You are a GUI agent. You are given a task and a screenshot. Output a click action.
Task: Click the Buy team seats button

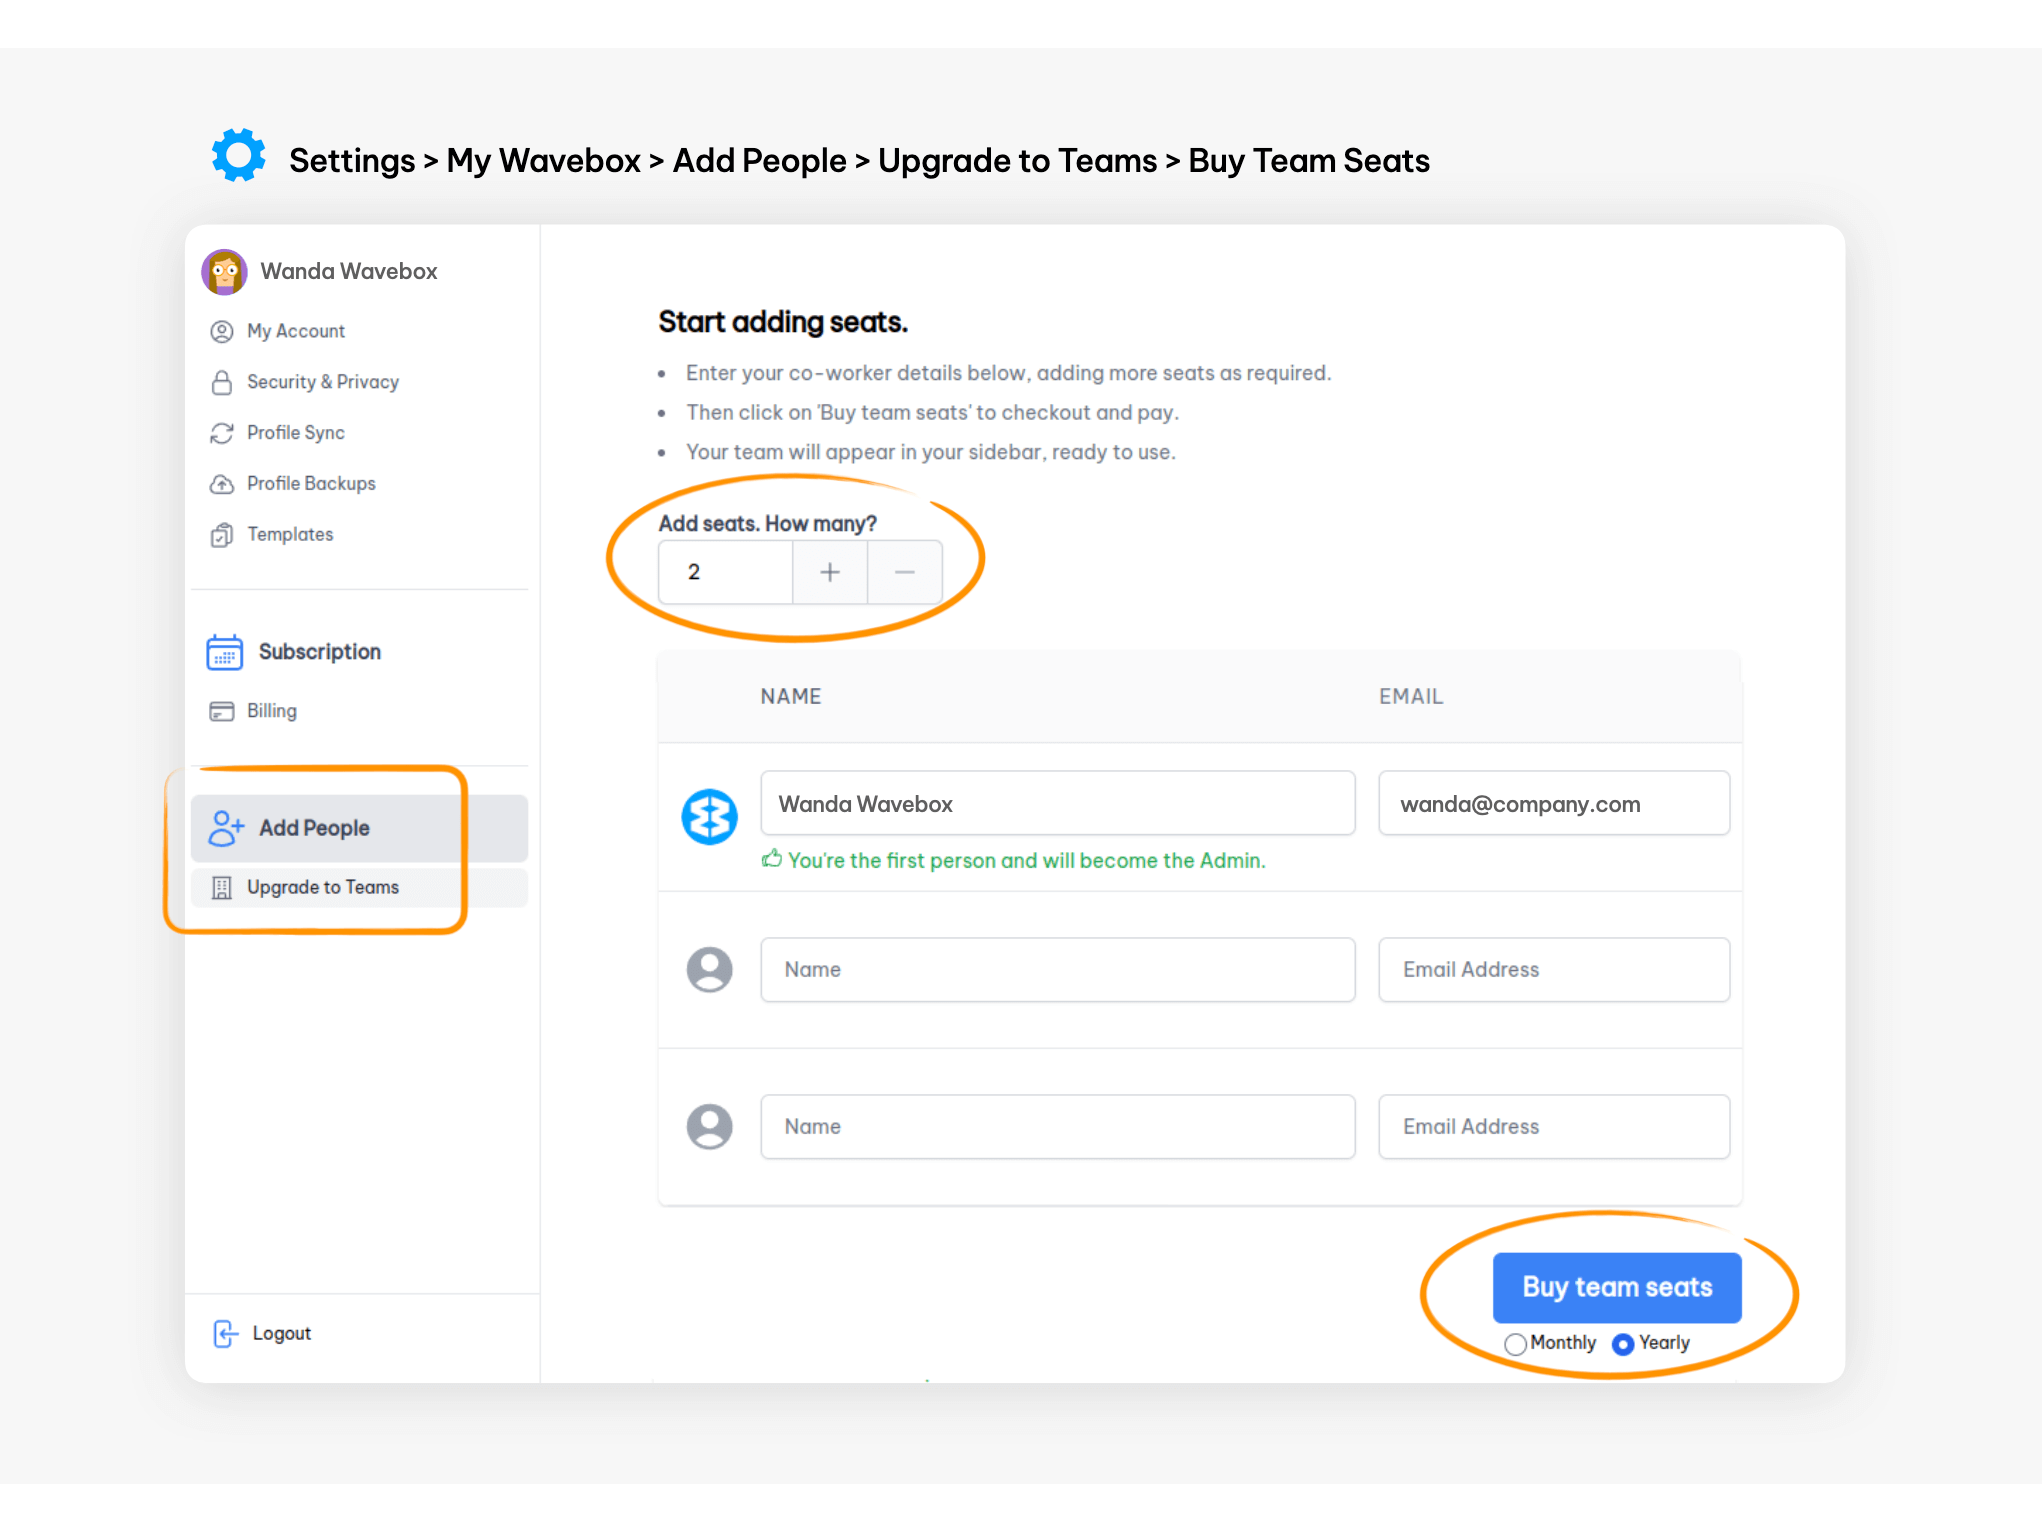[1617, 1287]
